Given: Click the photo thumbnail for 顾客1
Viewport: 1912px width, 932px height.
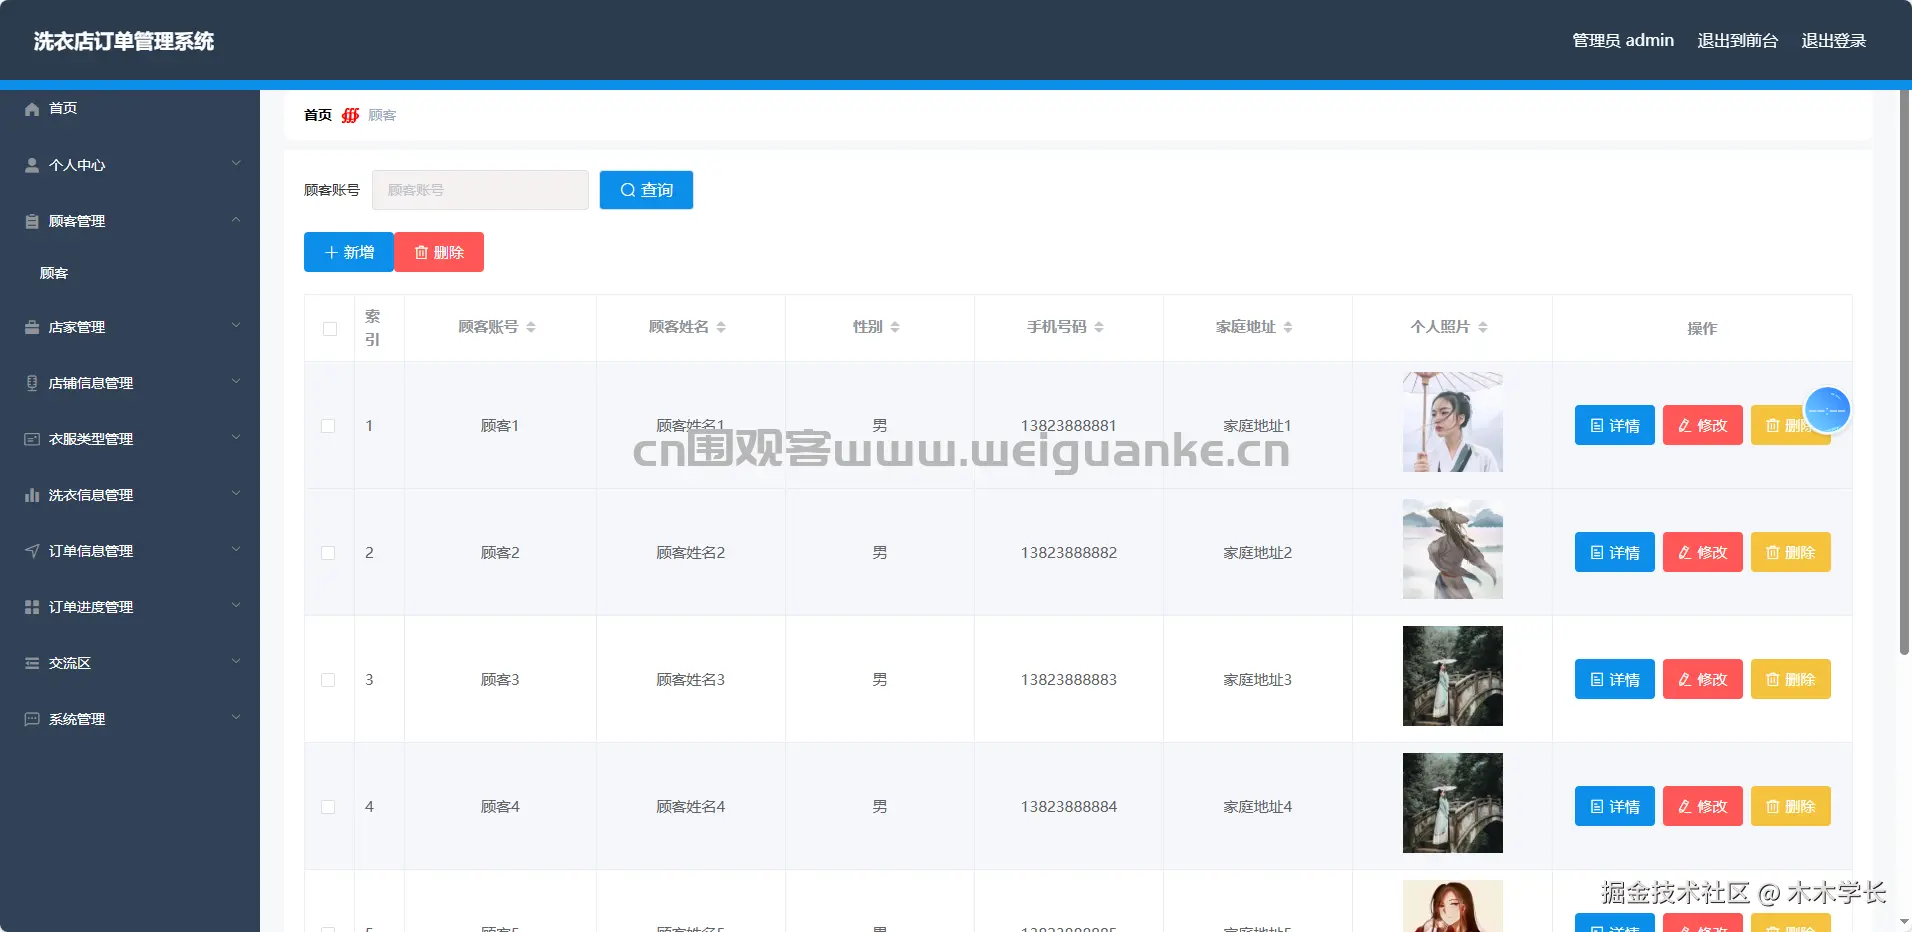Looking at the screenshot, I should pos(1453,422).
